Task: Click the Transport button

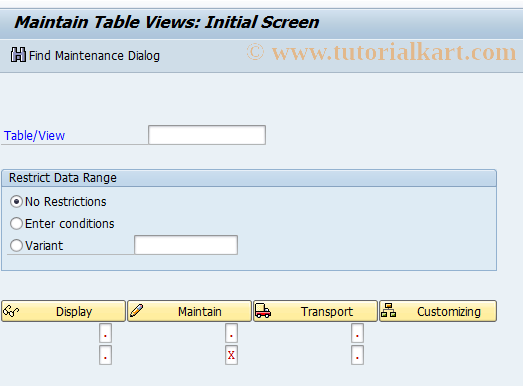Action: (315, 311)
